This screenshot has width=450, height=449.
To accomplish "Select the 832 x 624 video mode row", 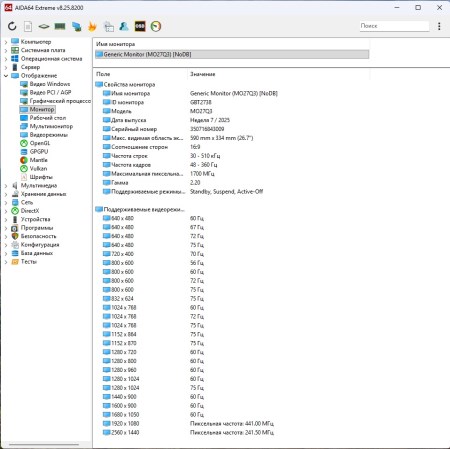I will pos(231,299).
